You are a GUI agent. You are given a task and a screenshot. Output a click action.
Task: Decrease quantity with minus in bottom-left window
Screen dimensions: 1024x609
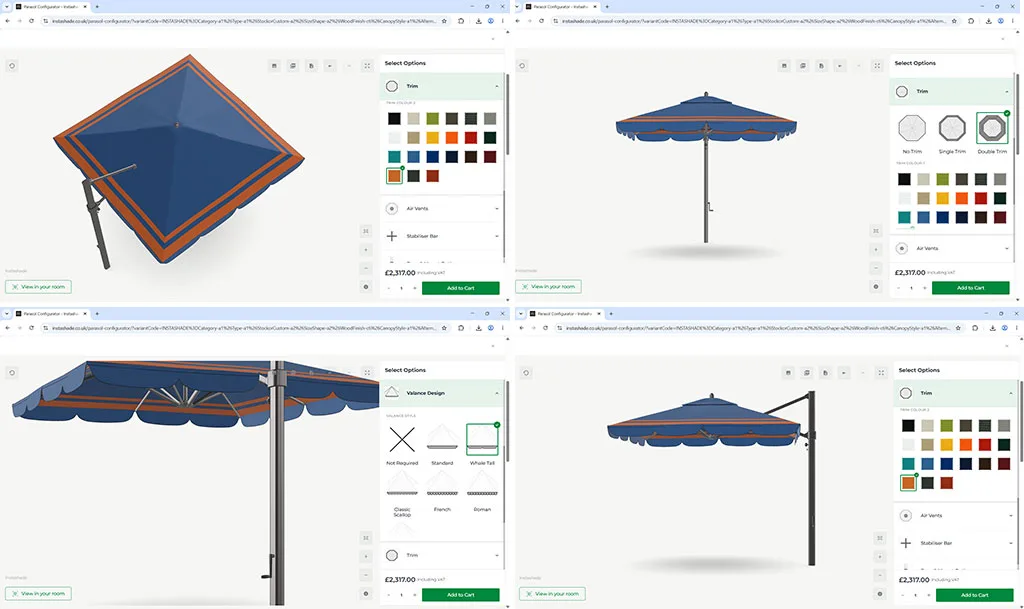click(x=389, y=595)
